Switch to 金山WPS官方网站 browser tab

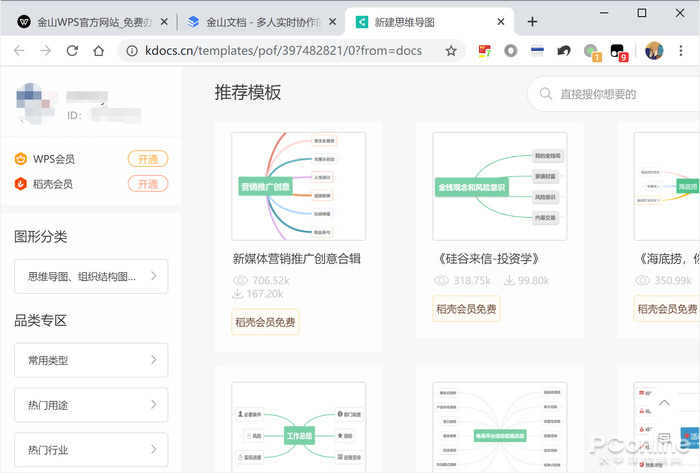[x=88, y=21]
